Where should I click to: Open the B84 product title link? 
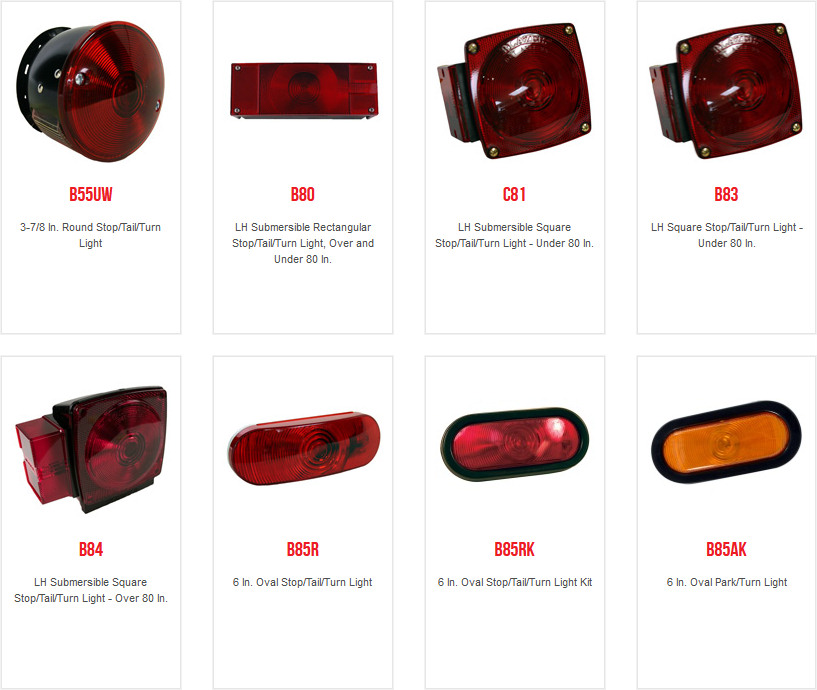pyautogui.click(x=91, y=549)
